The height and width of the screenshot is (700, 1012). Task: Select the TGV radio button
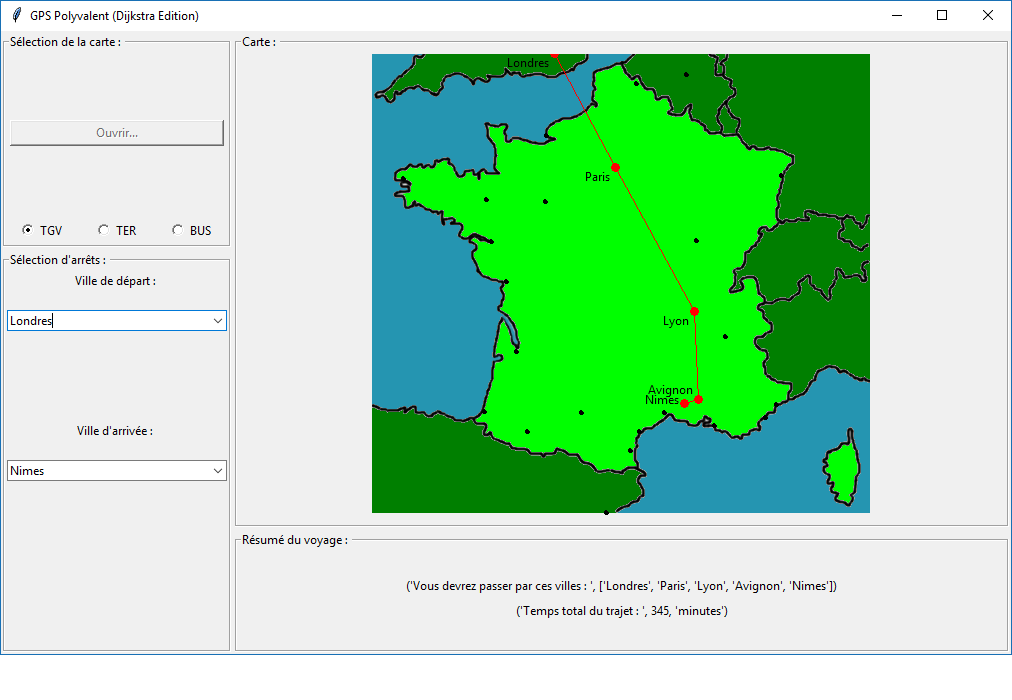coord(28,230)
